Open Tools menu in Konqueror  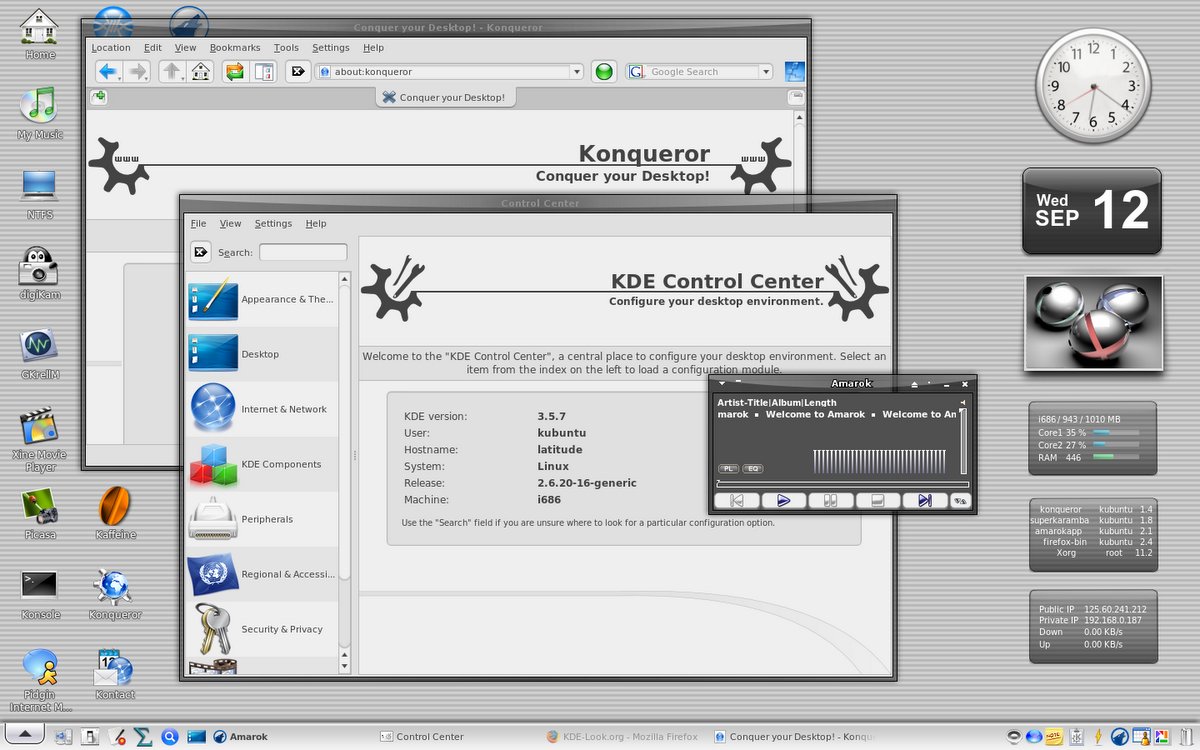[286, 47]
